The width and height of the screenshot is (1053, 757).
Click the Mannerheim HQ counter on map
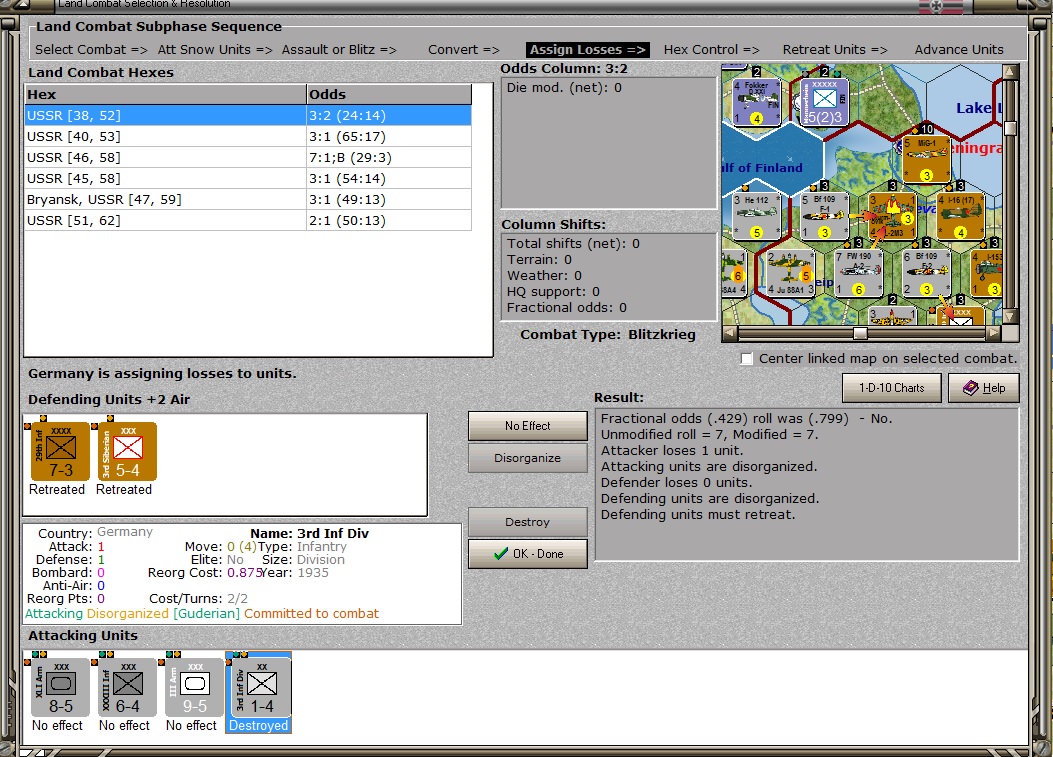824,102
